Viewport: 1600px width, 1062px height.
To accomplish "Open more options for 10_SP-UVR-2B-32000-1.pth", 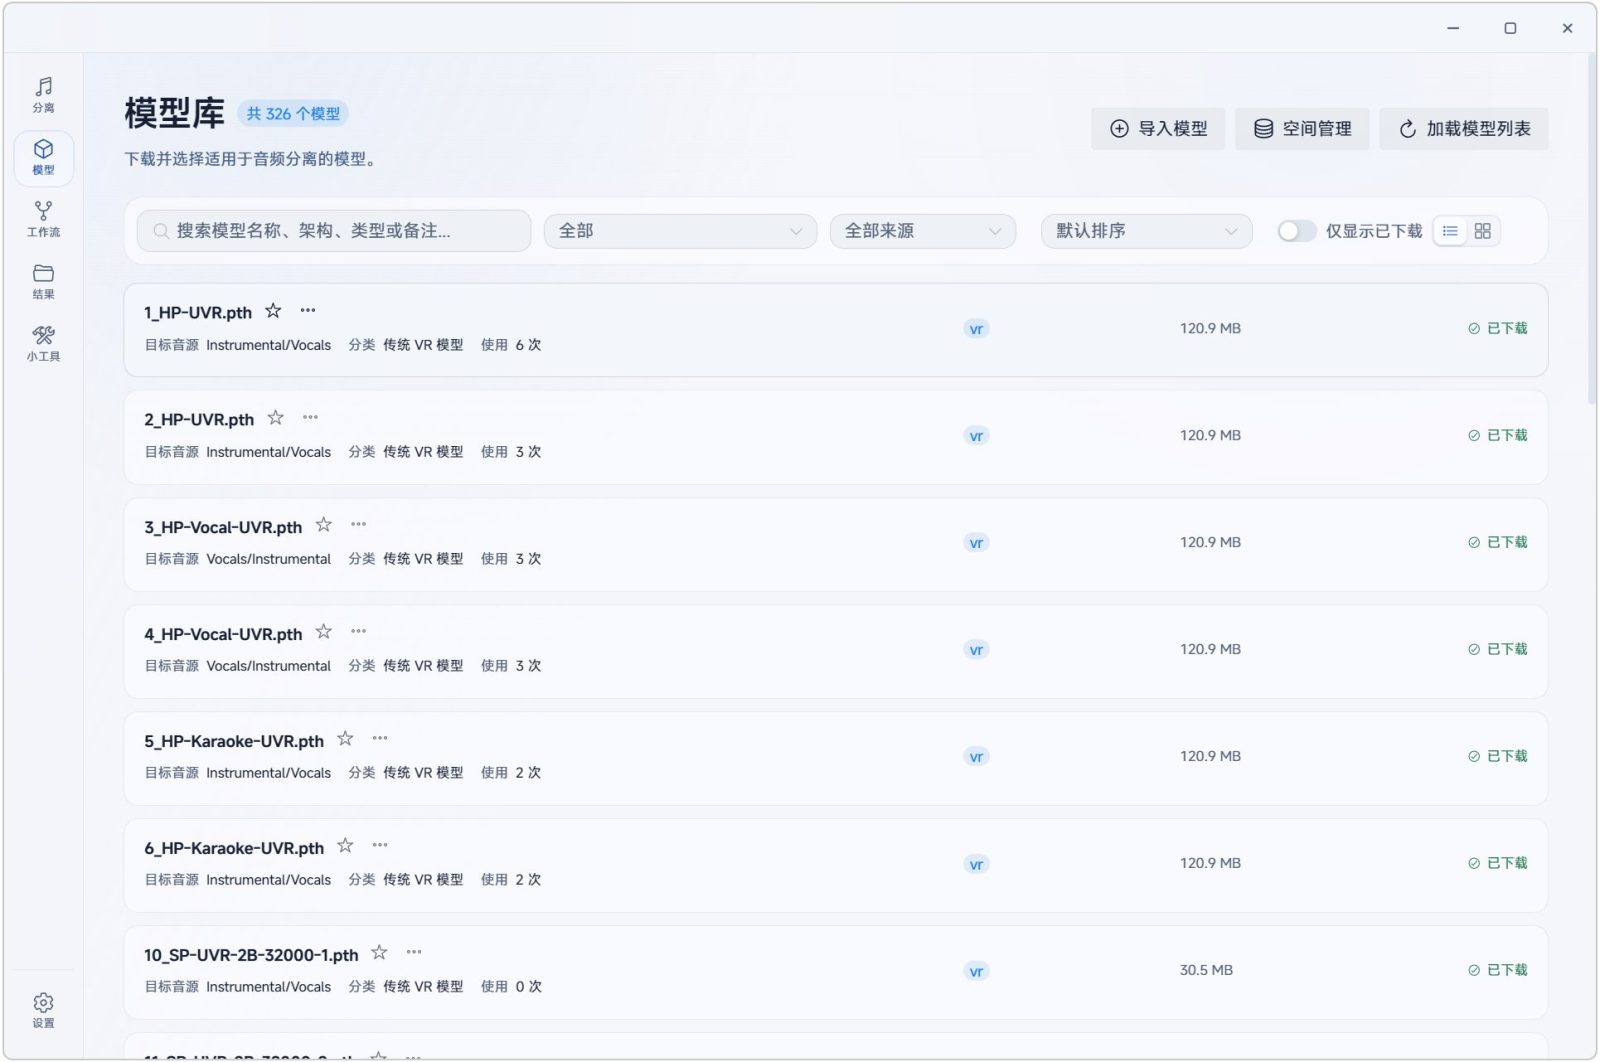I will click(414, 953).
